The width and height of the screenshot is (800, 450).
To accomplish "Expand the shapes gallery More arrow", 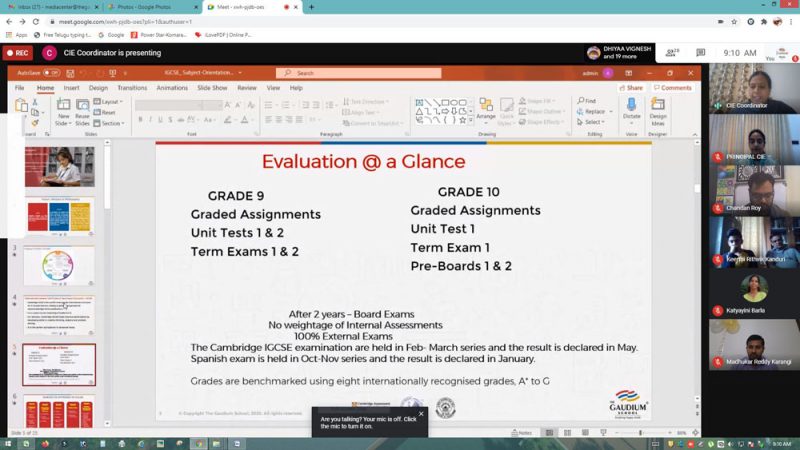I will [471, 120].
